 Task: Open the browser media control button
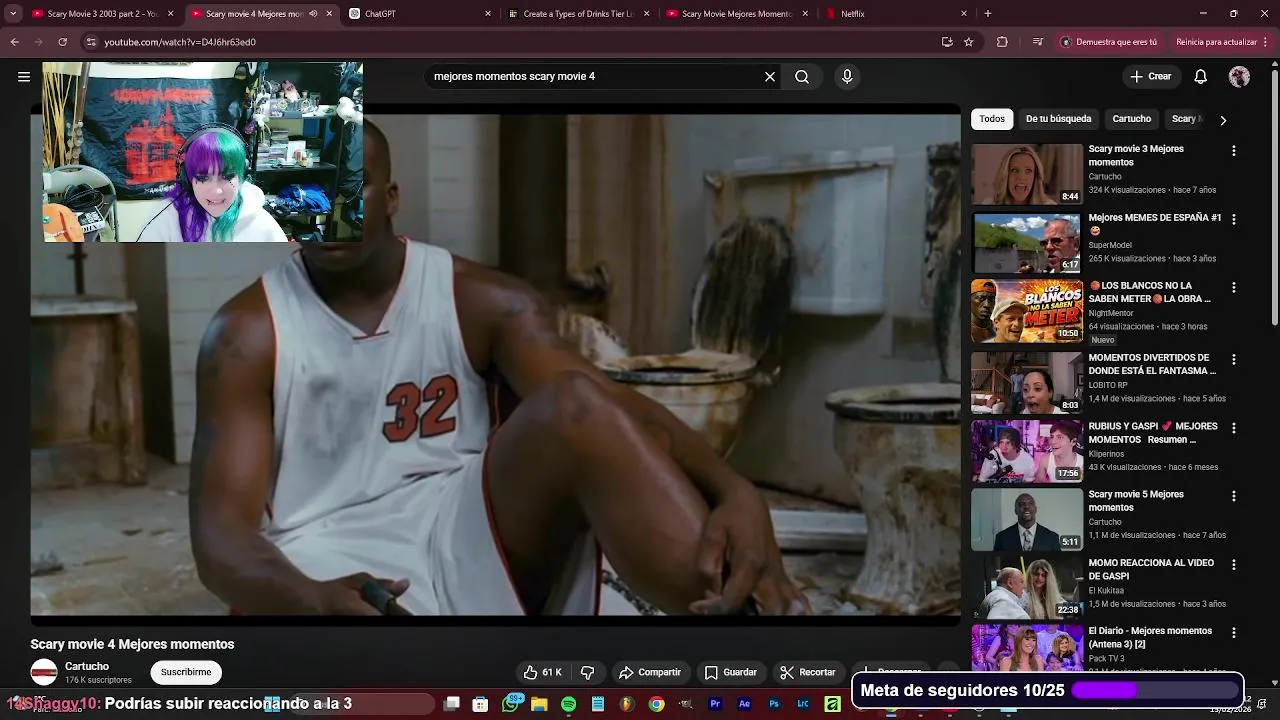click(1038, 42)
